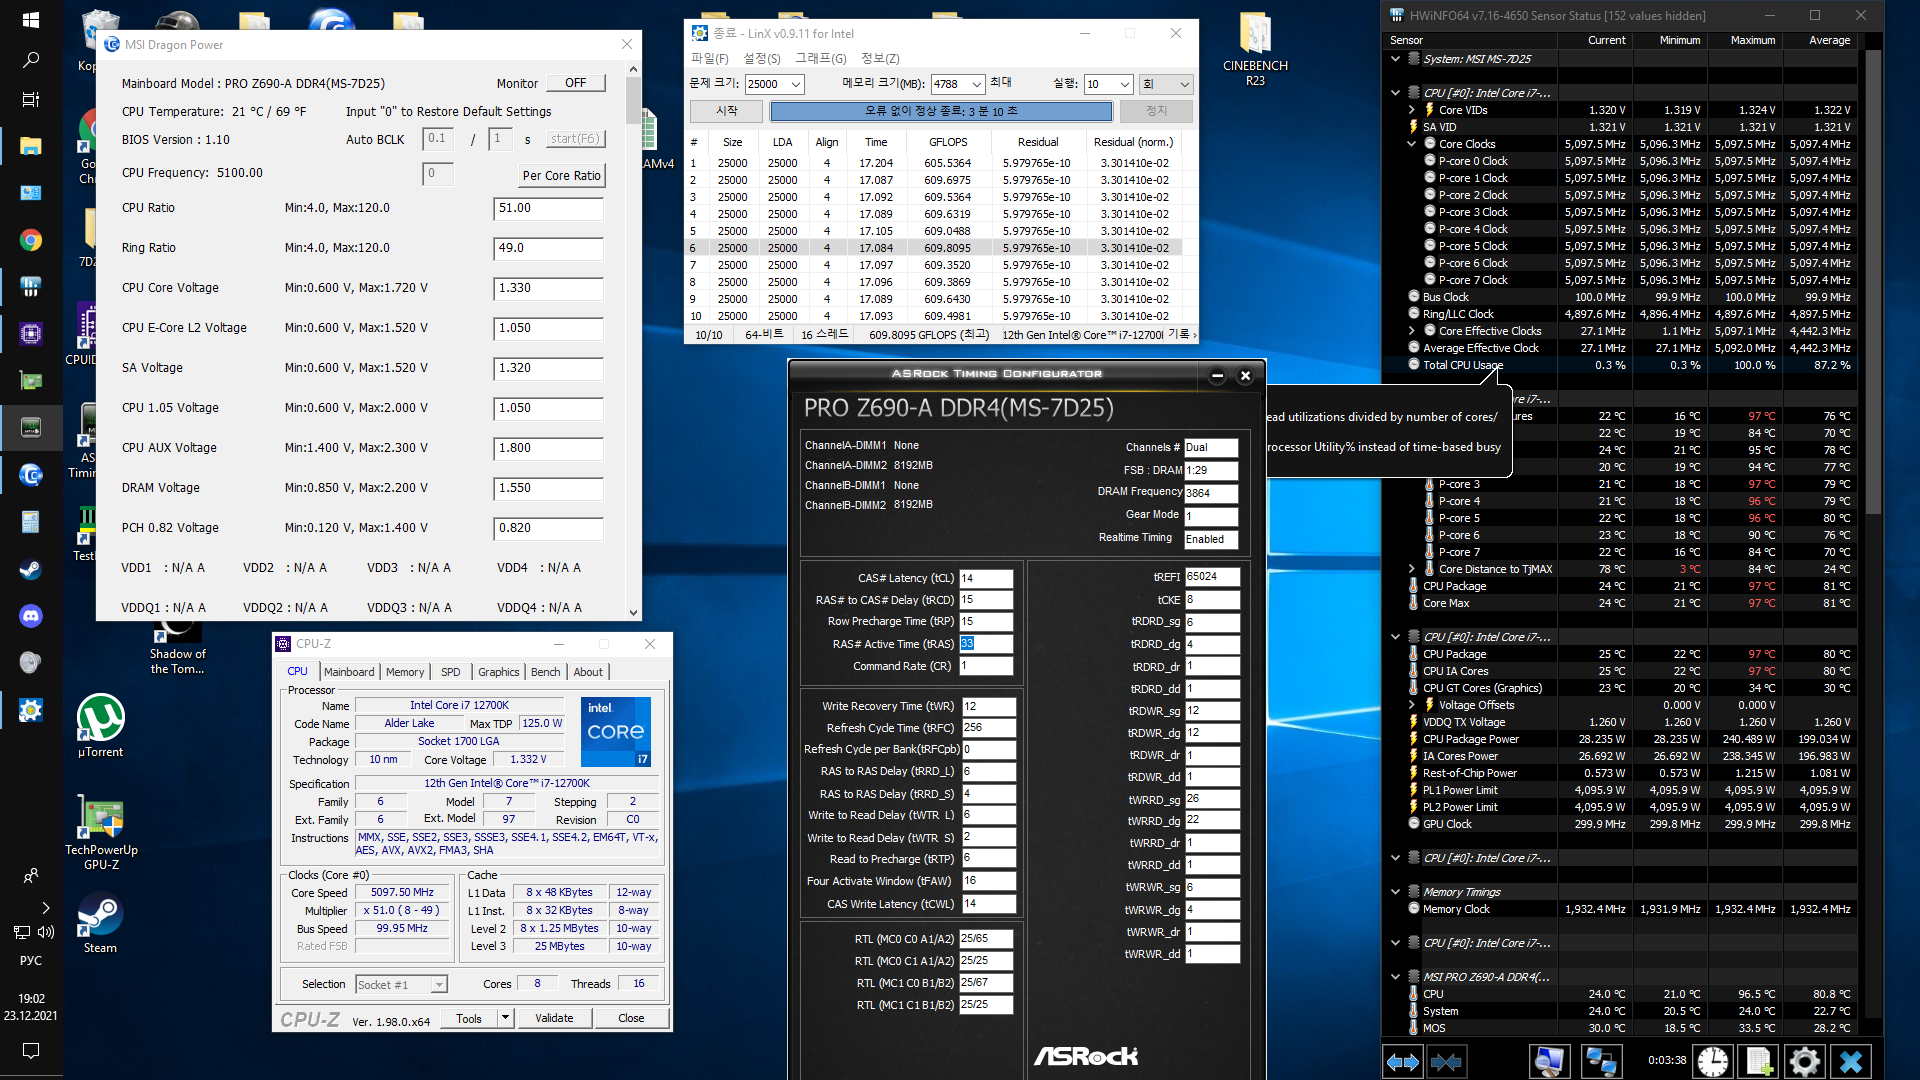The width and height of the screenshot is (1920, 1080).
Task: Click HWiNFO reset clock icon
Action: (x=1712, y=1061)
